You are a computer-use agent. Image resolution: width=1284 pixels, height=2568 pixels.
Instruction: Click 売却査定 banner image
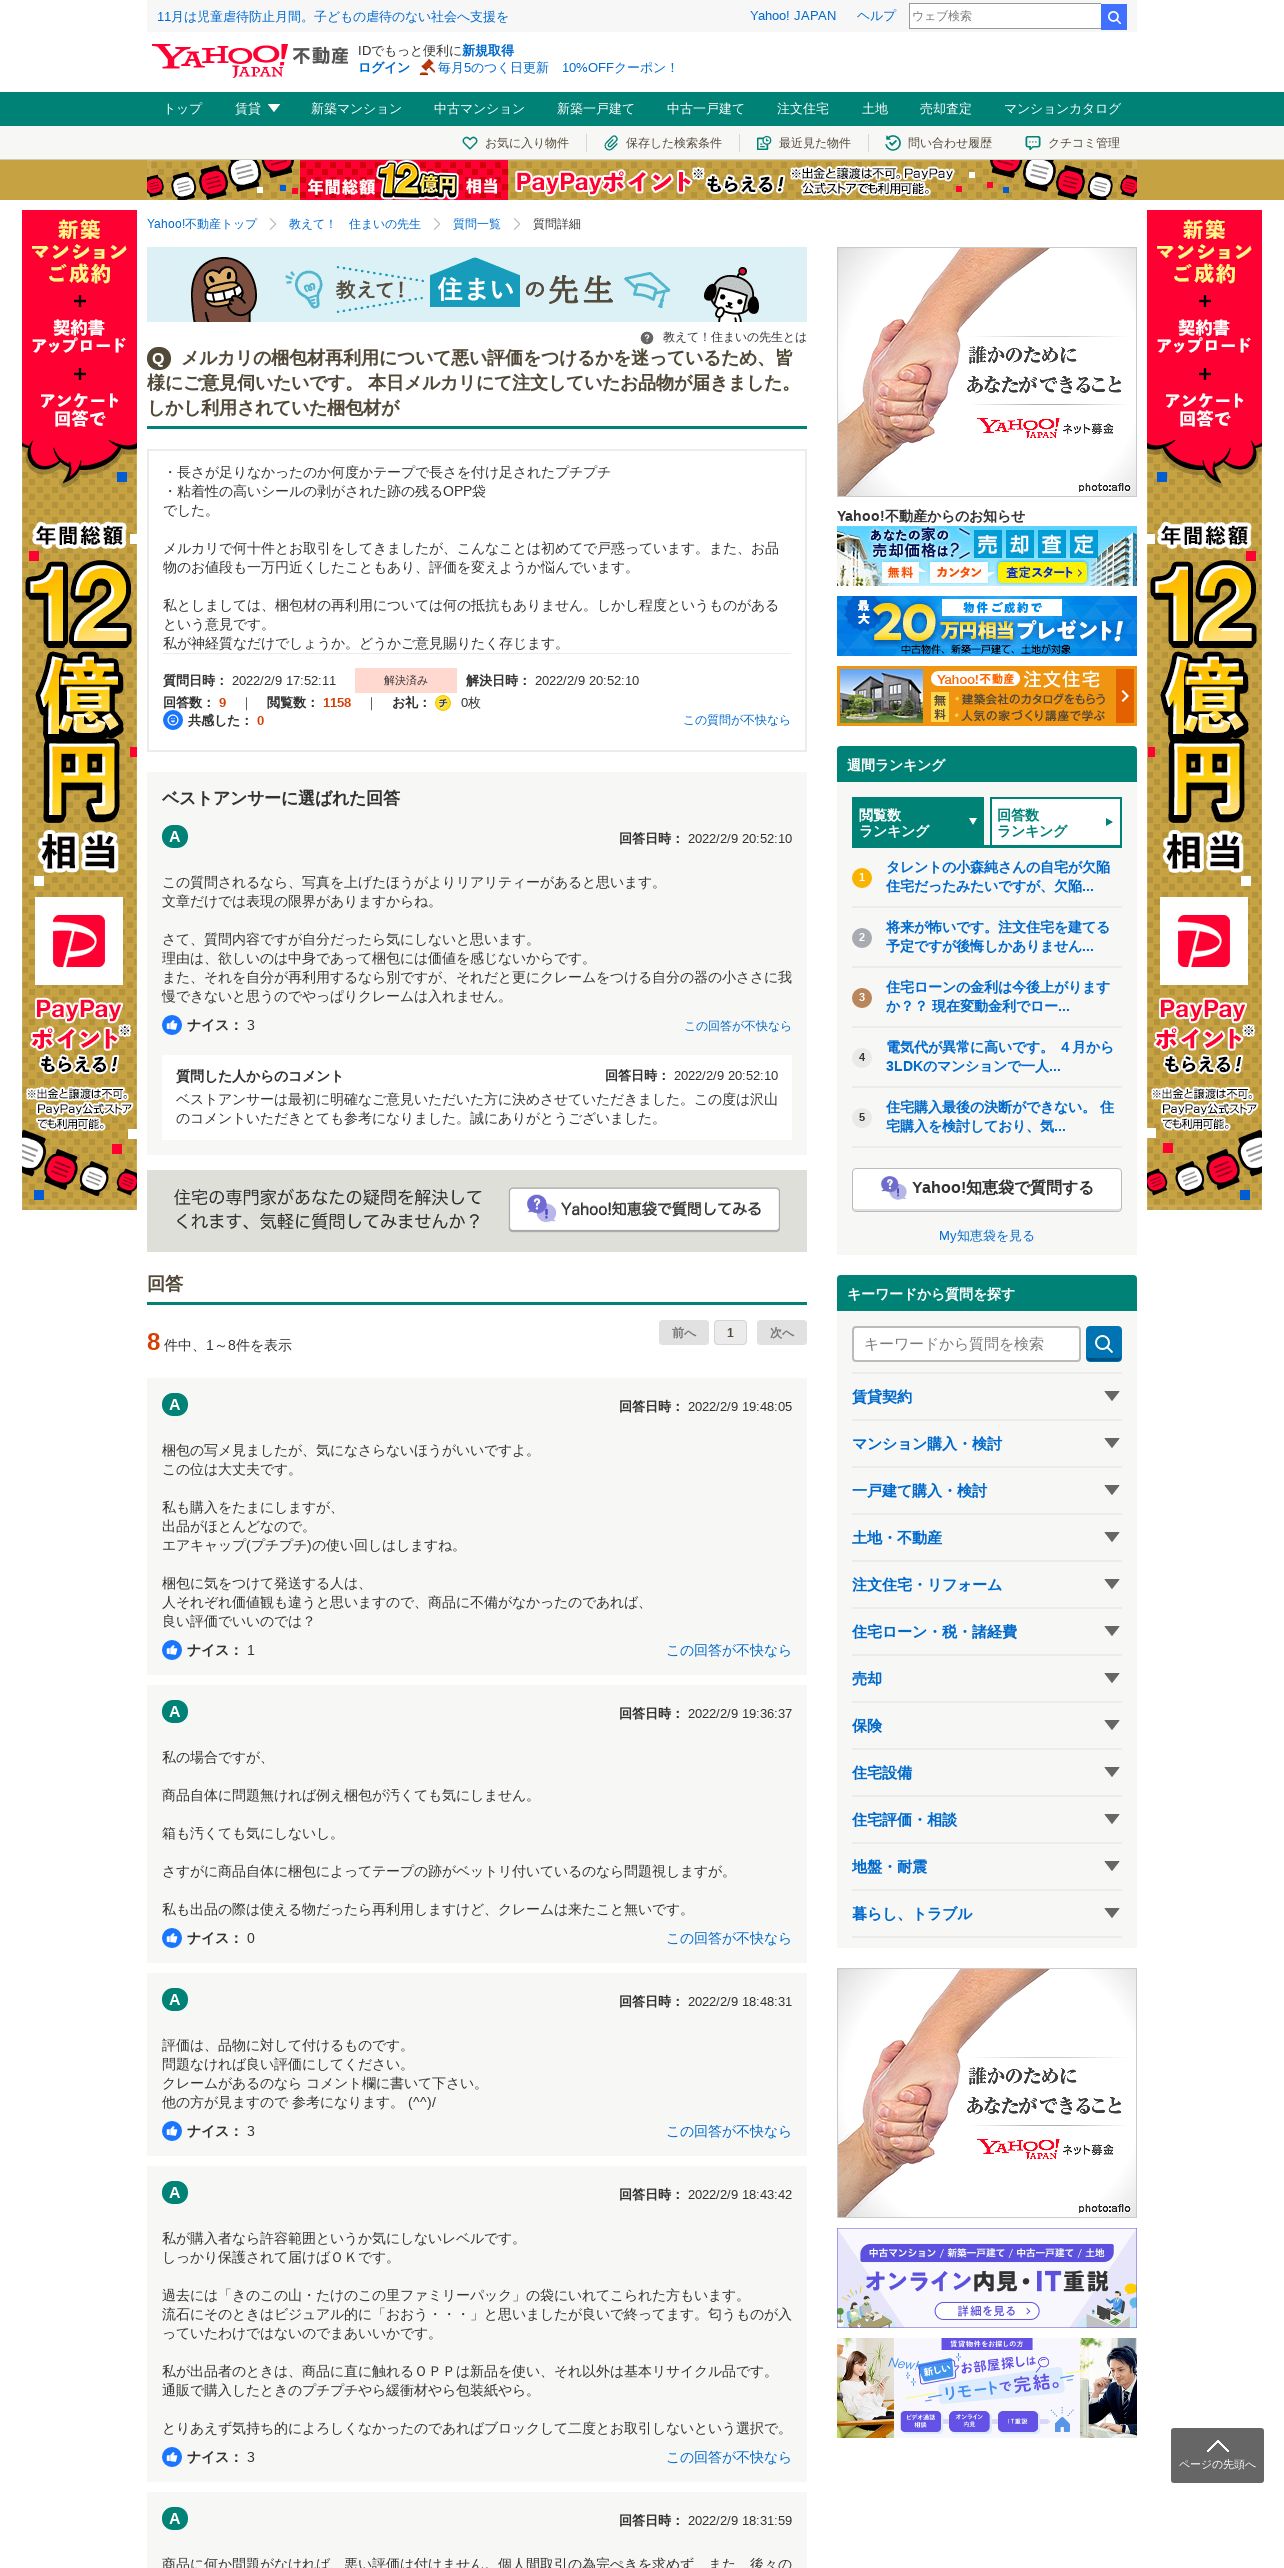[987, 556]
